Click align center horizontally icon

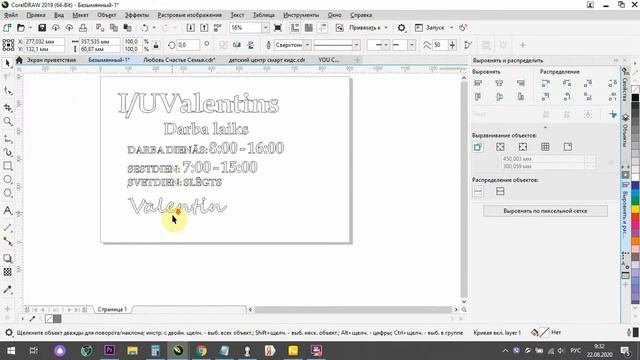(x=499, y=83)
